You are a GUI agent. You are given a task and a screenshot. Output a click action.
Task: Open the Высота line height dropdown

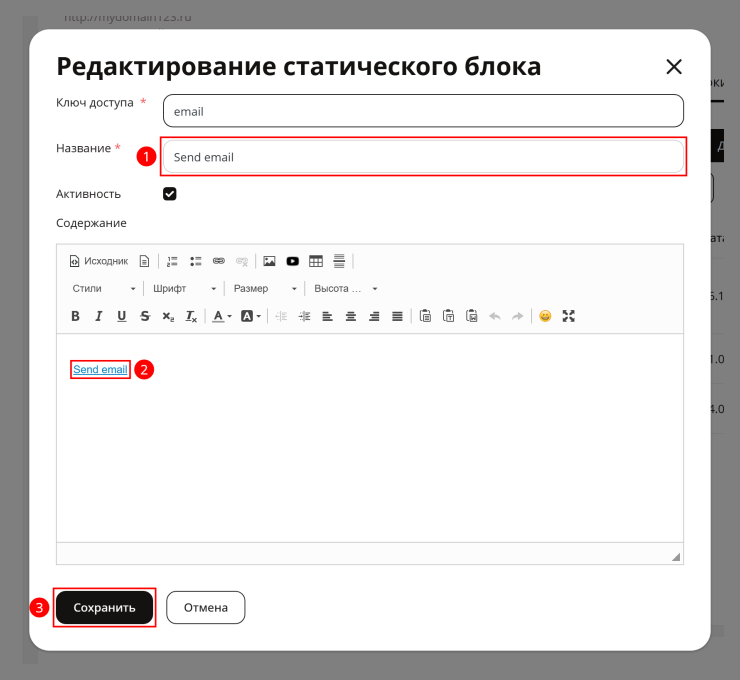coord(346,288)
